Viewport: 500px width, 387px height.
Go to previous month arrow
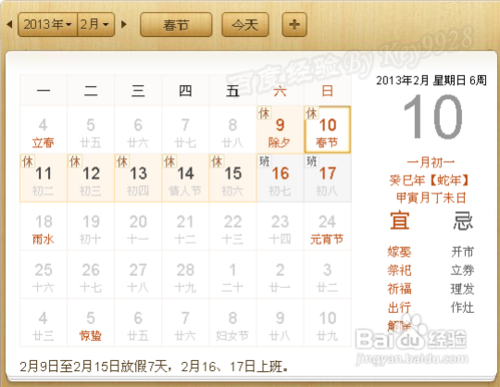point(10,24)
